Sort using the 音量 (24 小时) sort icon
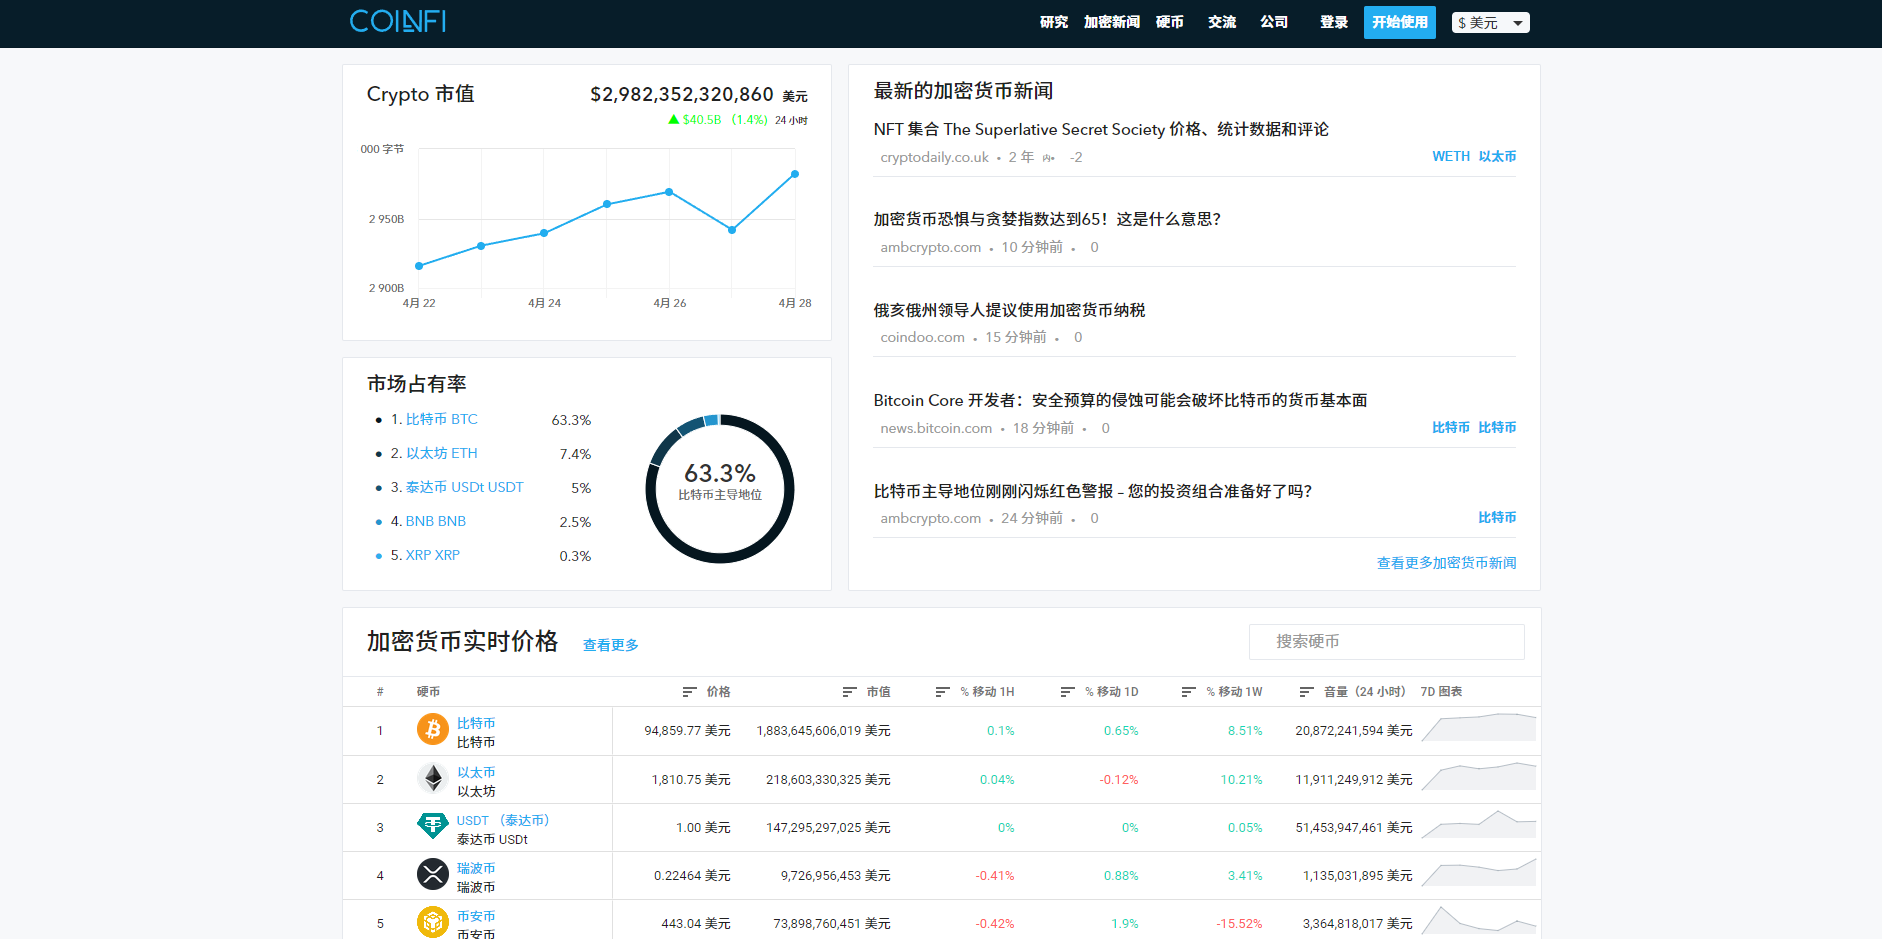Image resolution: width=1882 pixels, height=939 pixels. click(1305, 691)
